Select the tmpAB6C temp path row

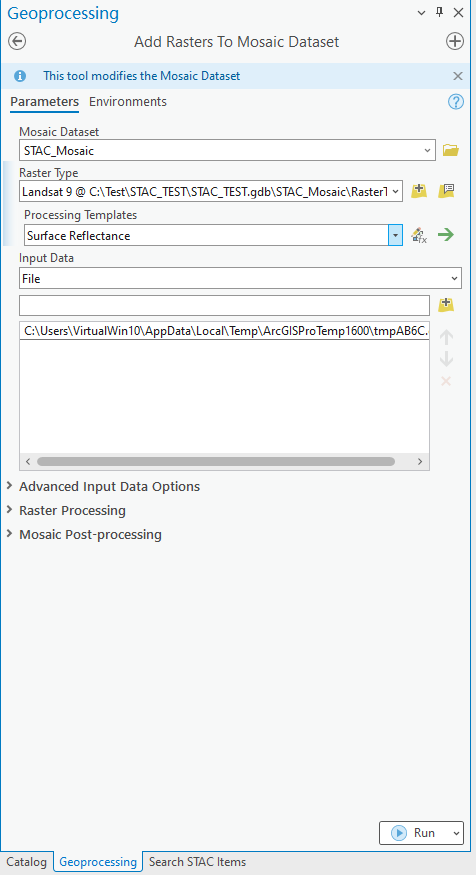click(224, 331)
